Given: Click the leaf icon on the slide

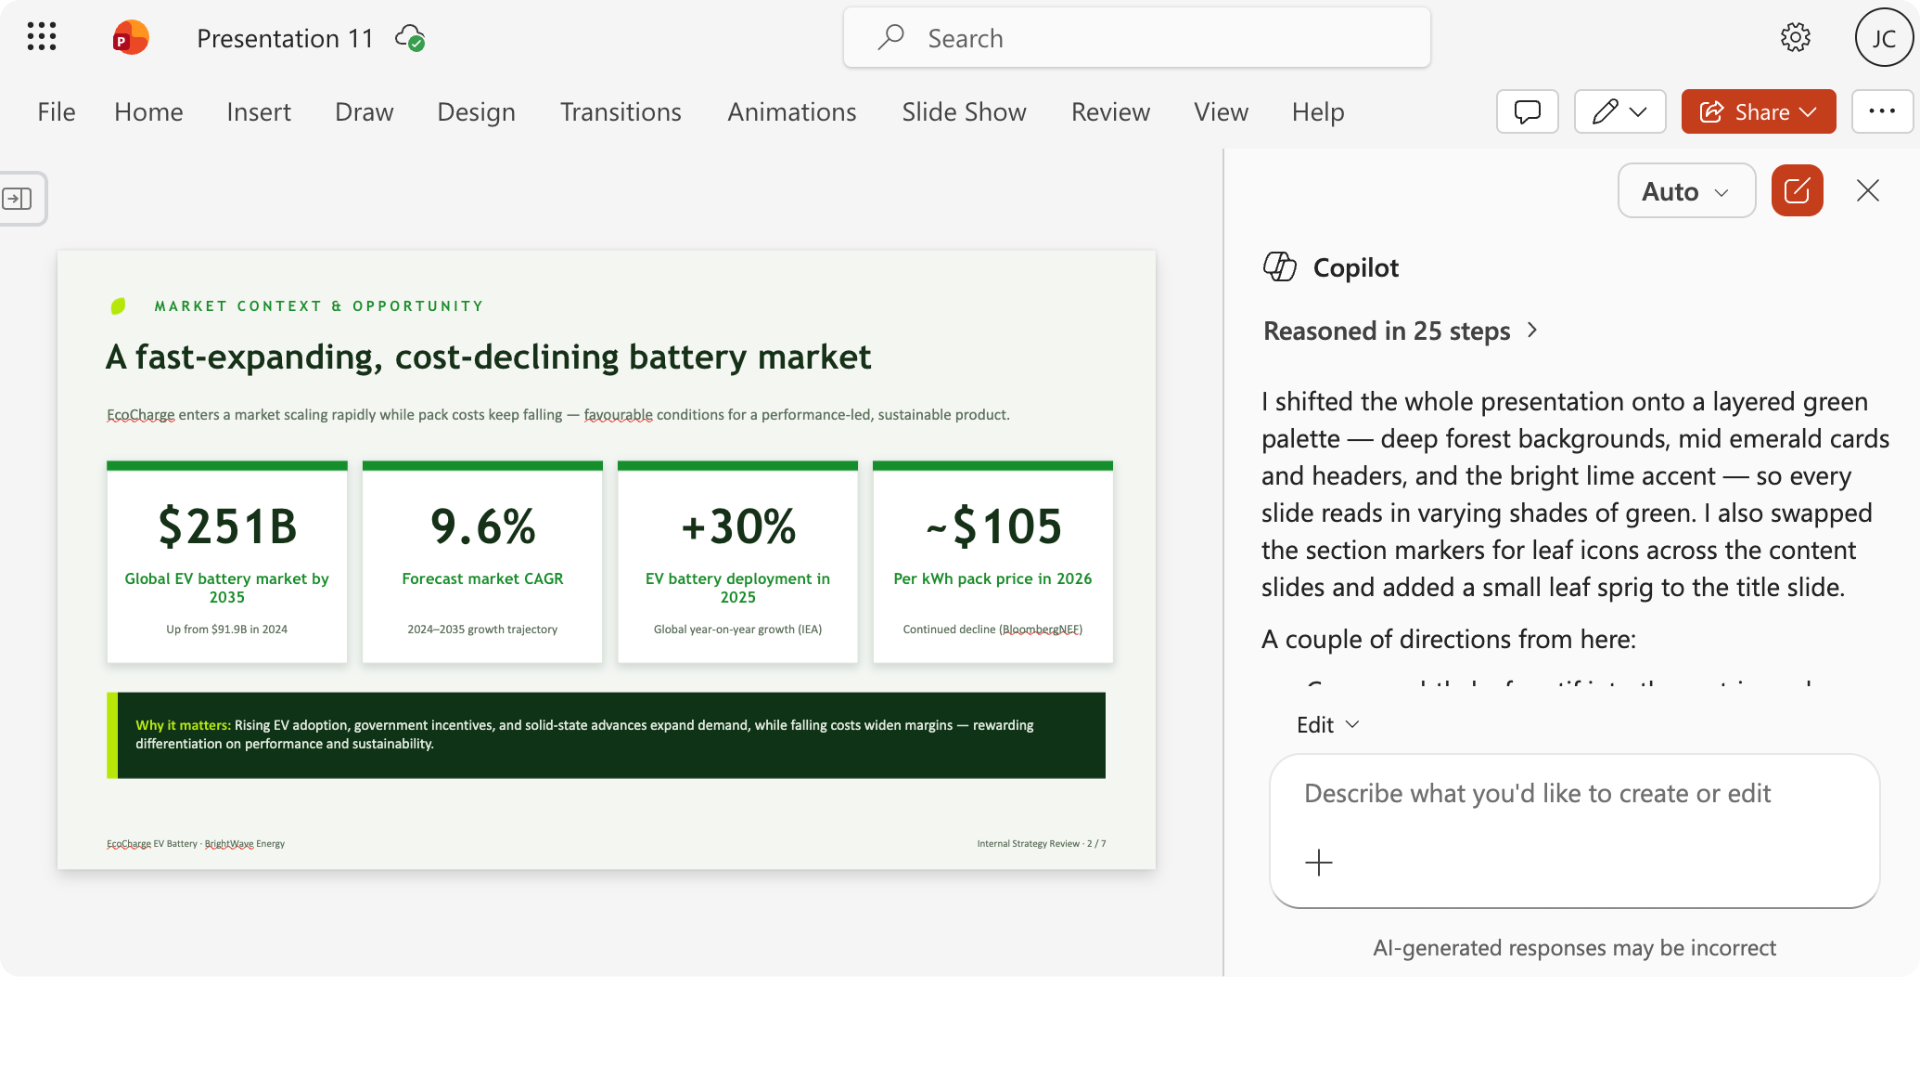Looking at the screenshot, I should 118,306.
